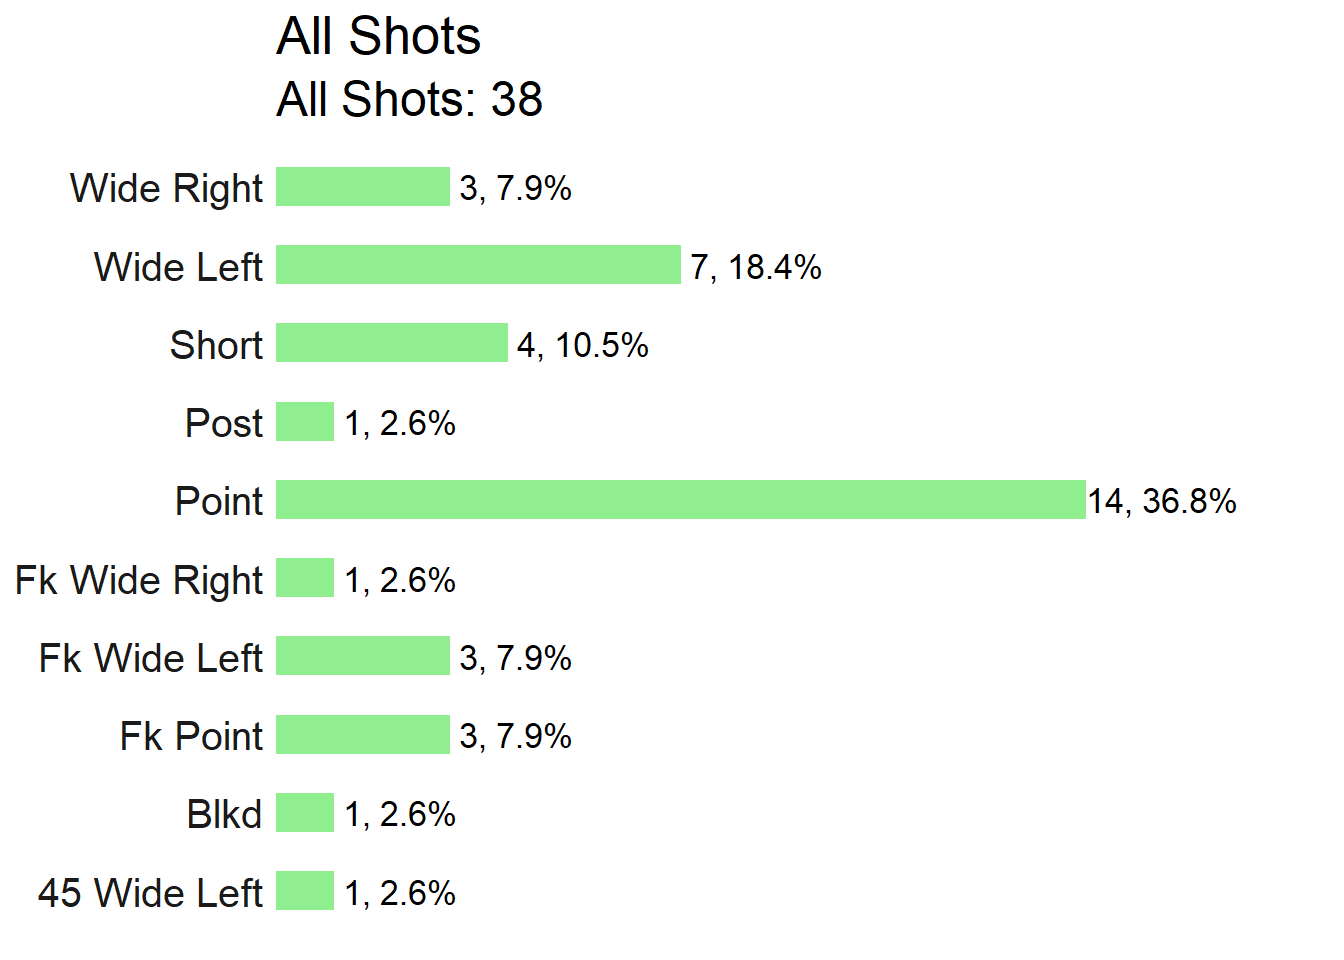Click the Point bar in the chart
This screenshot has width=1344, height=960.
680,500
